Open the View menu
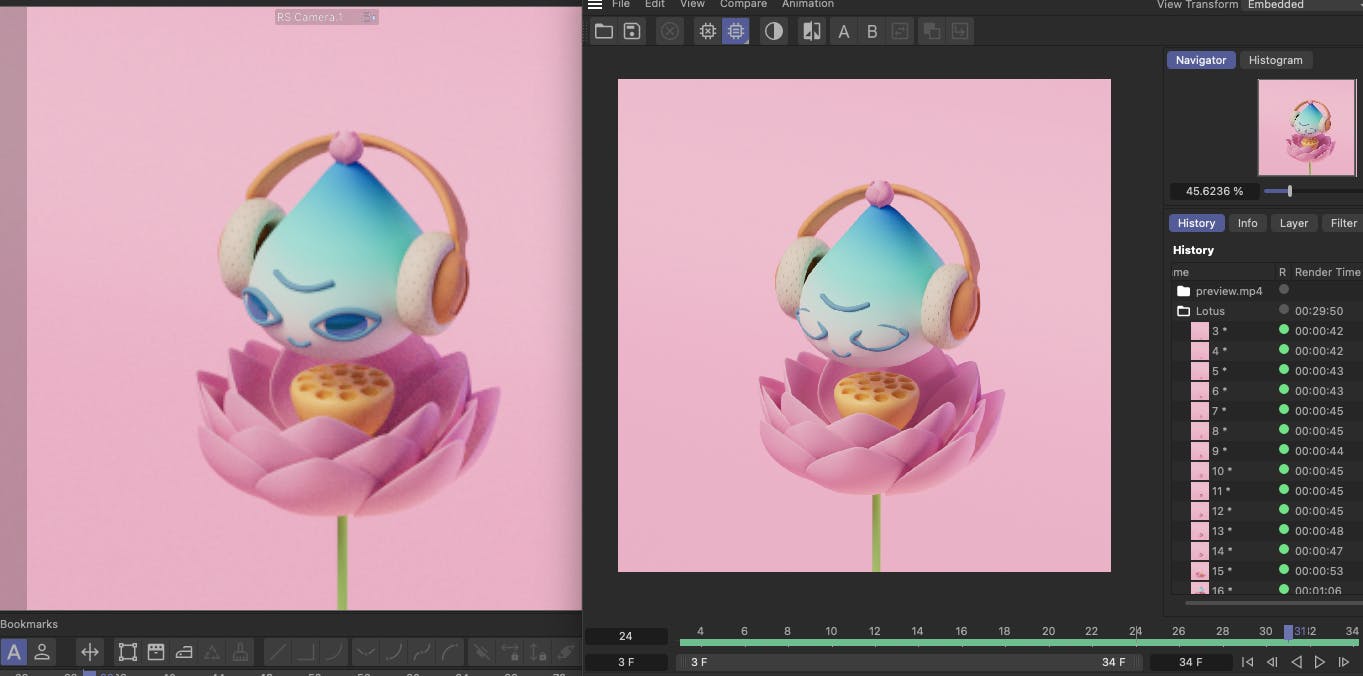 [692, 4]
